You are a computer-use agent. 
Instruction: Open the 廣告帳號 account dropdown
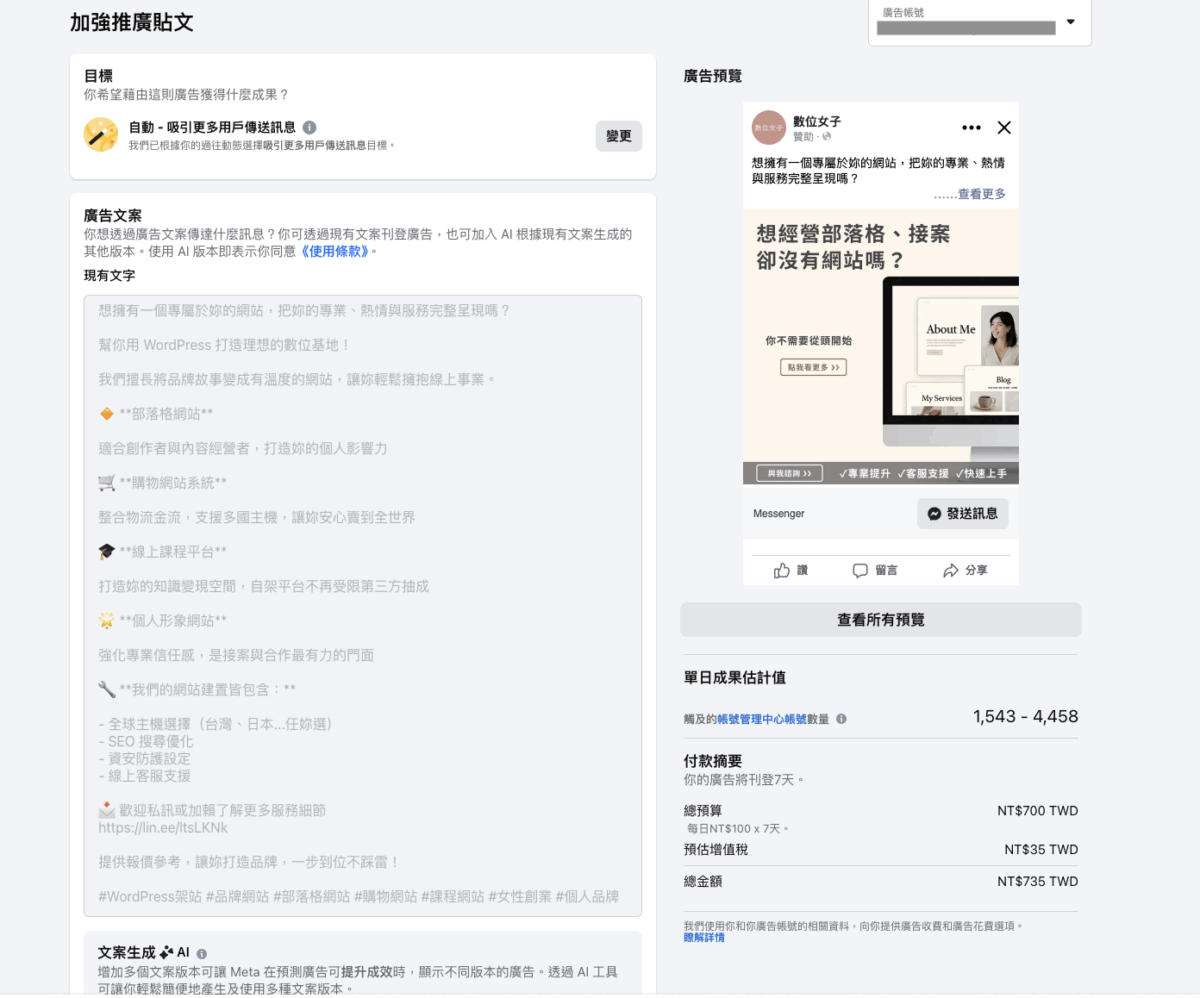tap(1070, 22)
